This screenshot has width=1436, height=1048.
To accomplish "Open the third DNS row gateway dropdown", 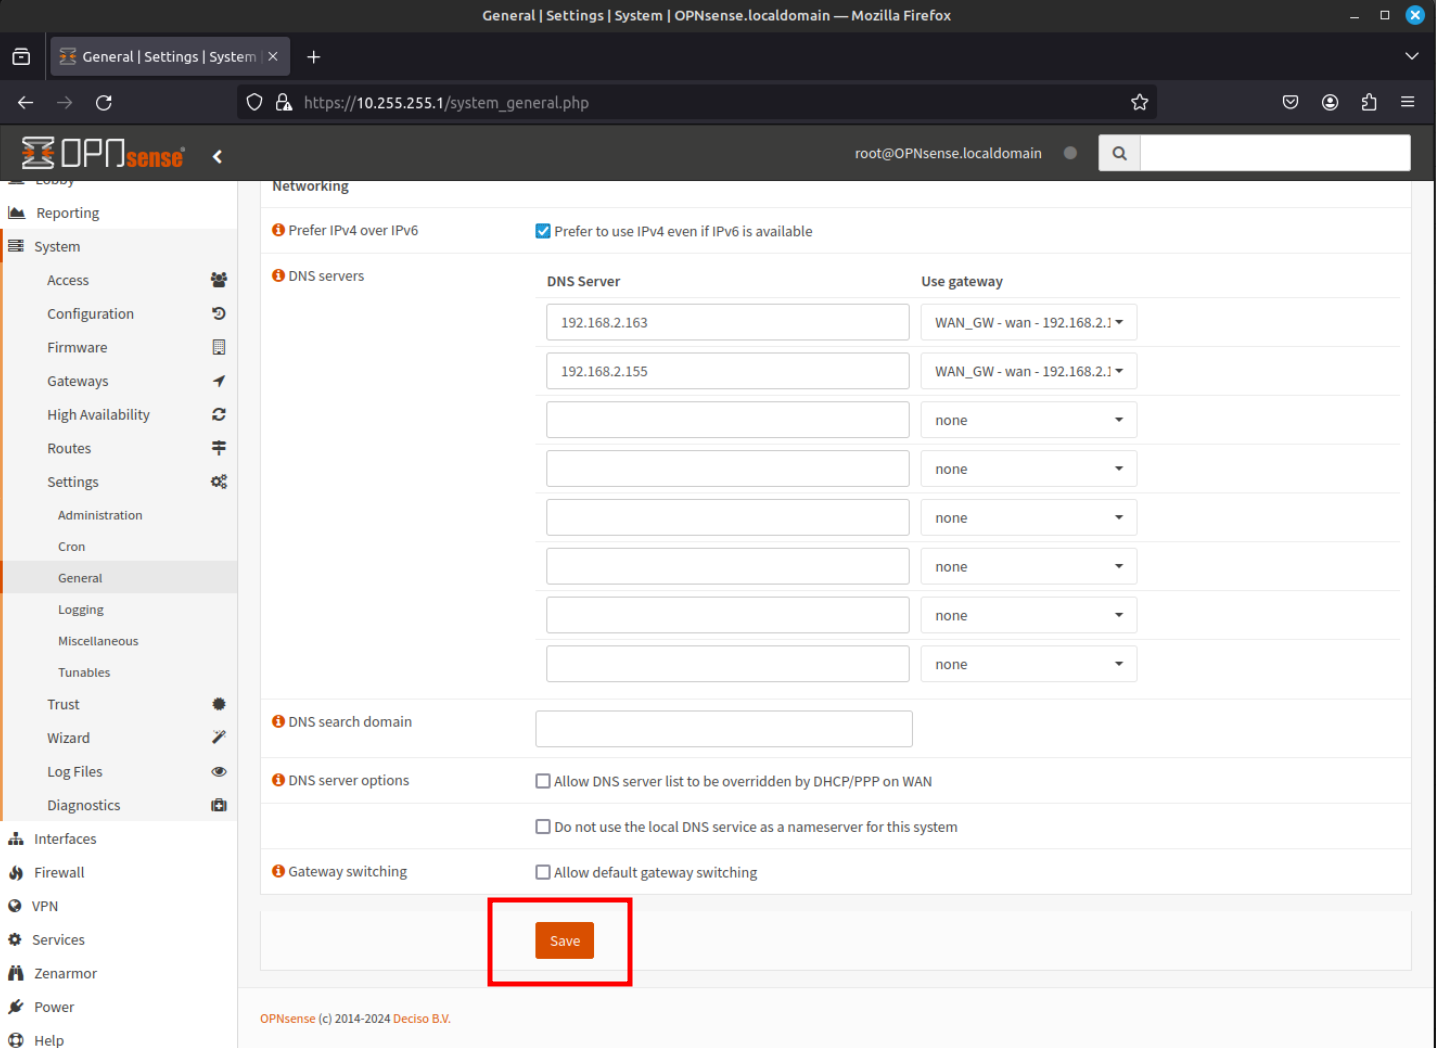I will (1029, 420).
